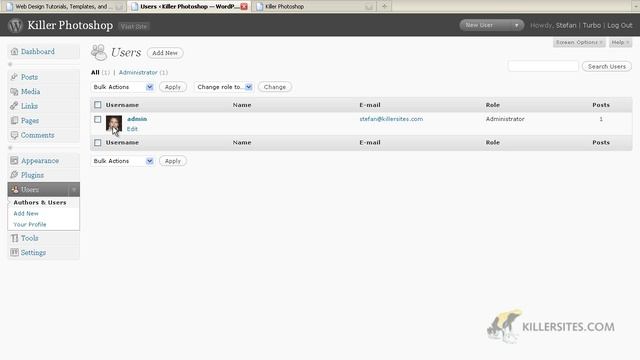Screen dimensions: 640x360
Task: Close the Users browser tab
Action: pyautogui.click(x=244, y=7)
